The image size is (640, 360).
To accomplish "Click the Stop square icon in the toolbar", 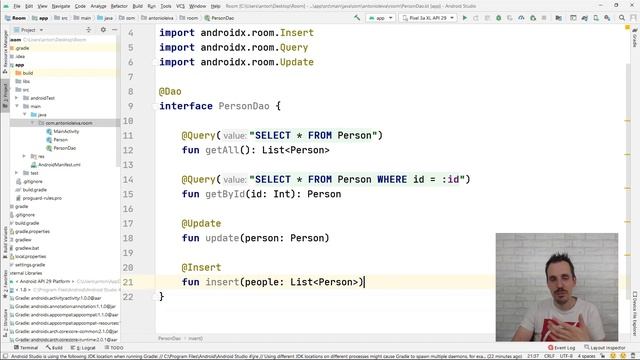I will point(544,18).
